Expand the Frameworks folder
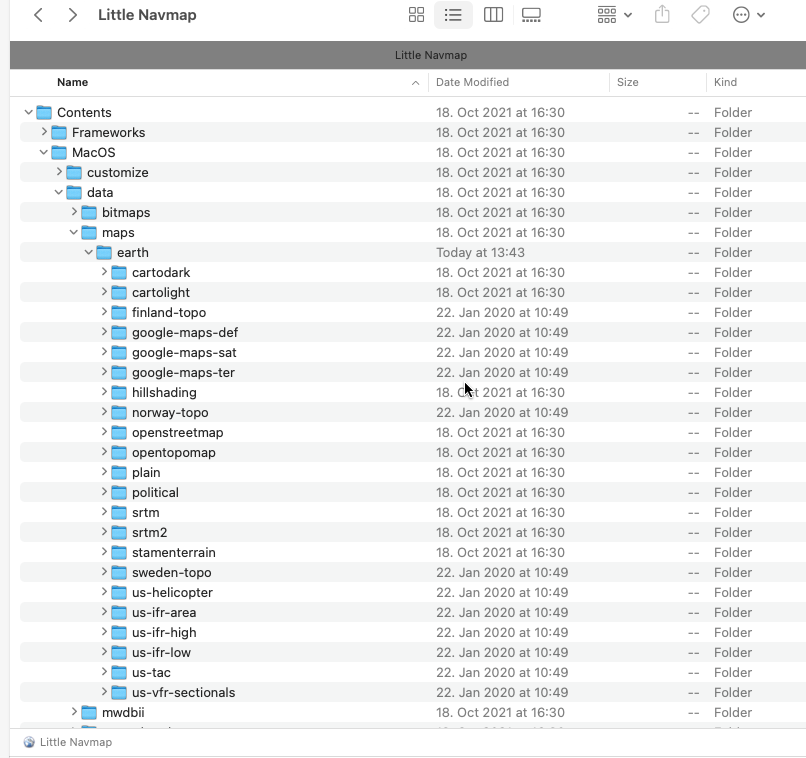Image resolution: width=806 pixels, height=758 pixels. tap(44, 132)
